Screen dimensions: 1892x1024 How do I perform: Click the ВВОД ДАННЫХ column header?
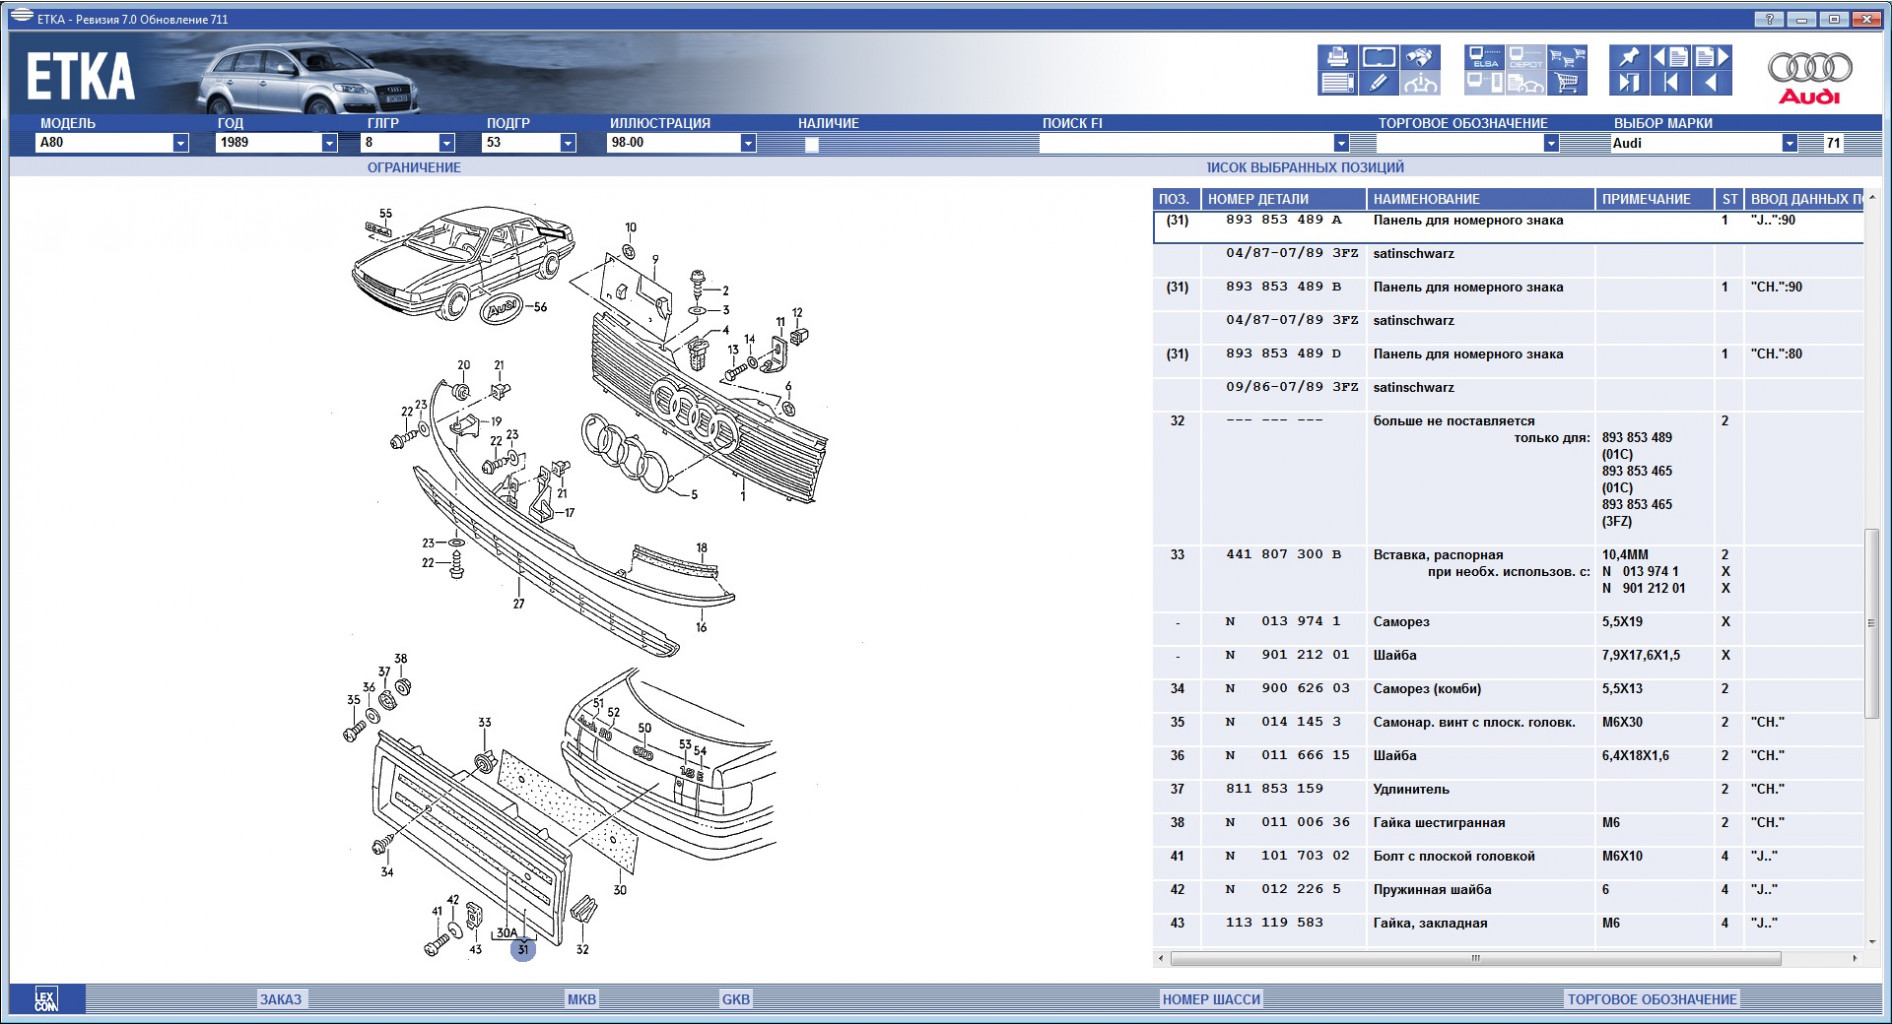tap(1805, 199)
